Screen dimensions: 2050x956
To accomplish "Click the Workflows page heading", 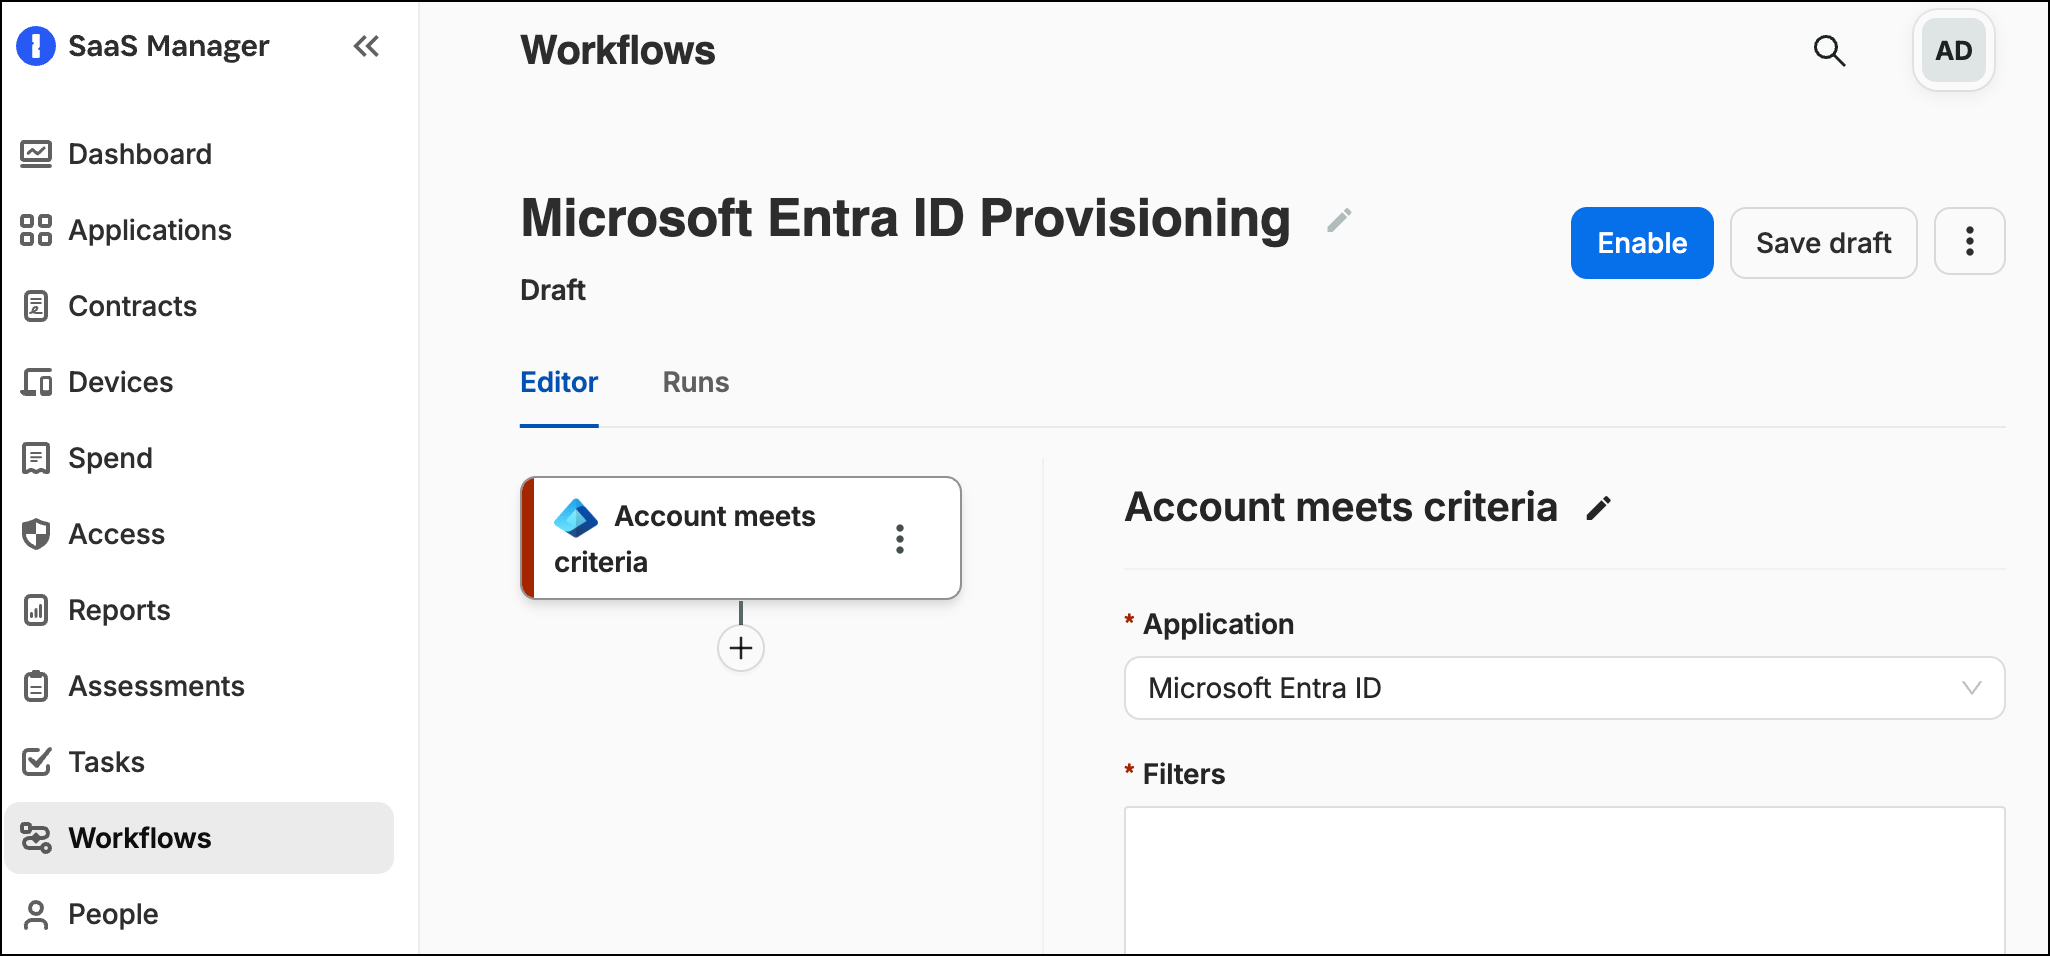I will point(618,50).
